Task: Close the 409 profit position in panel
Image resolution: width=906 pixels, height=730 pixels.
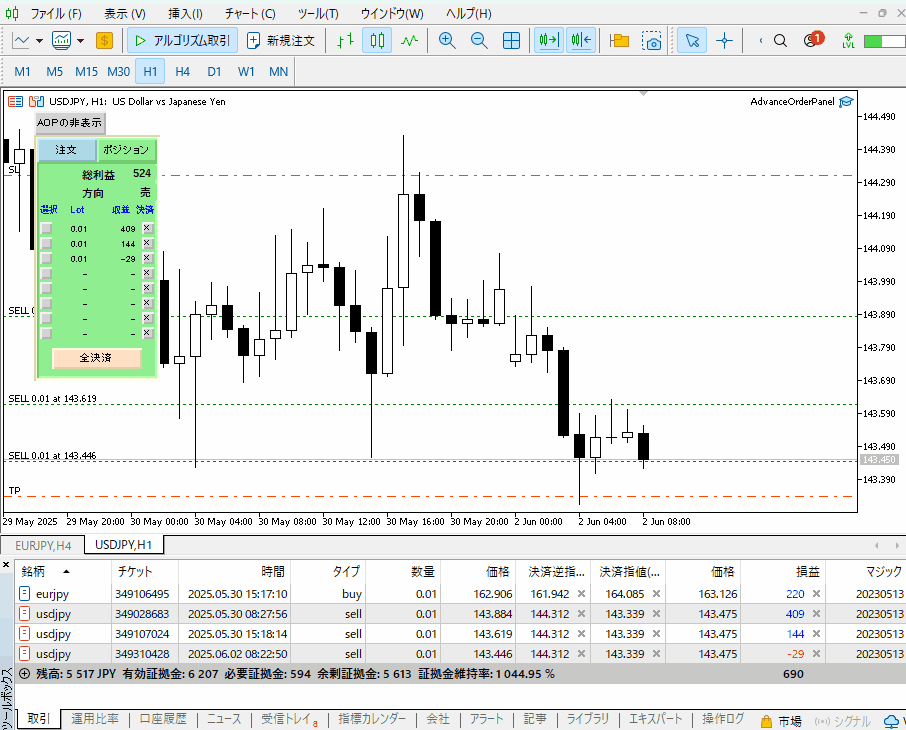Action: tap(147, 228)
